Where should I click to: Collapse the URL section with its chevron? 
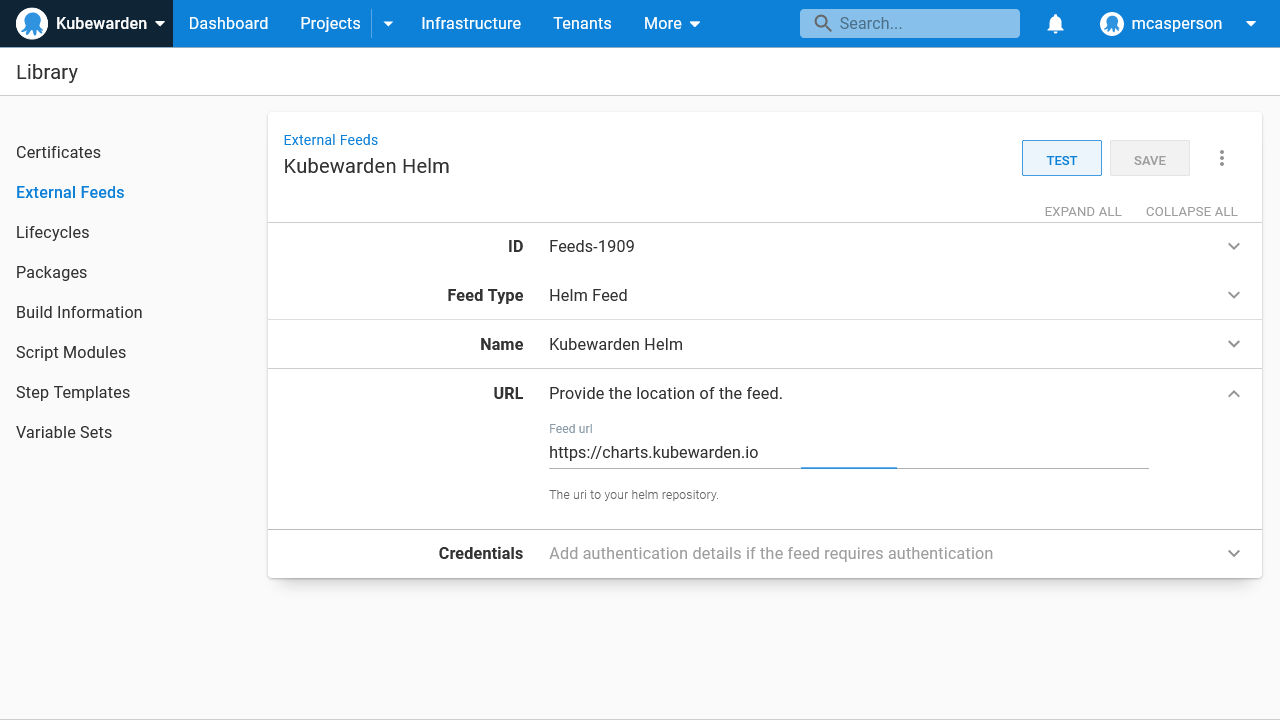click(1233, 393)
